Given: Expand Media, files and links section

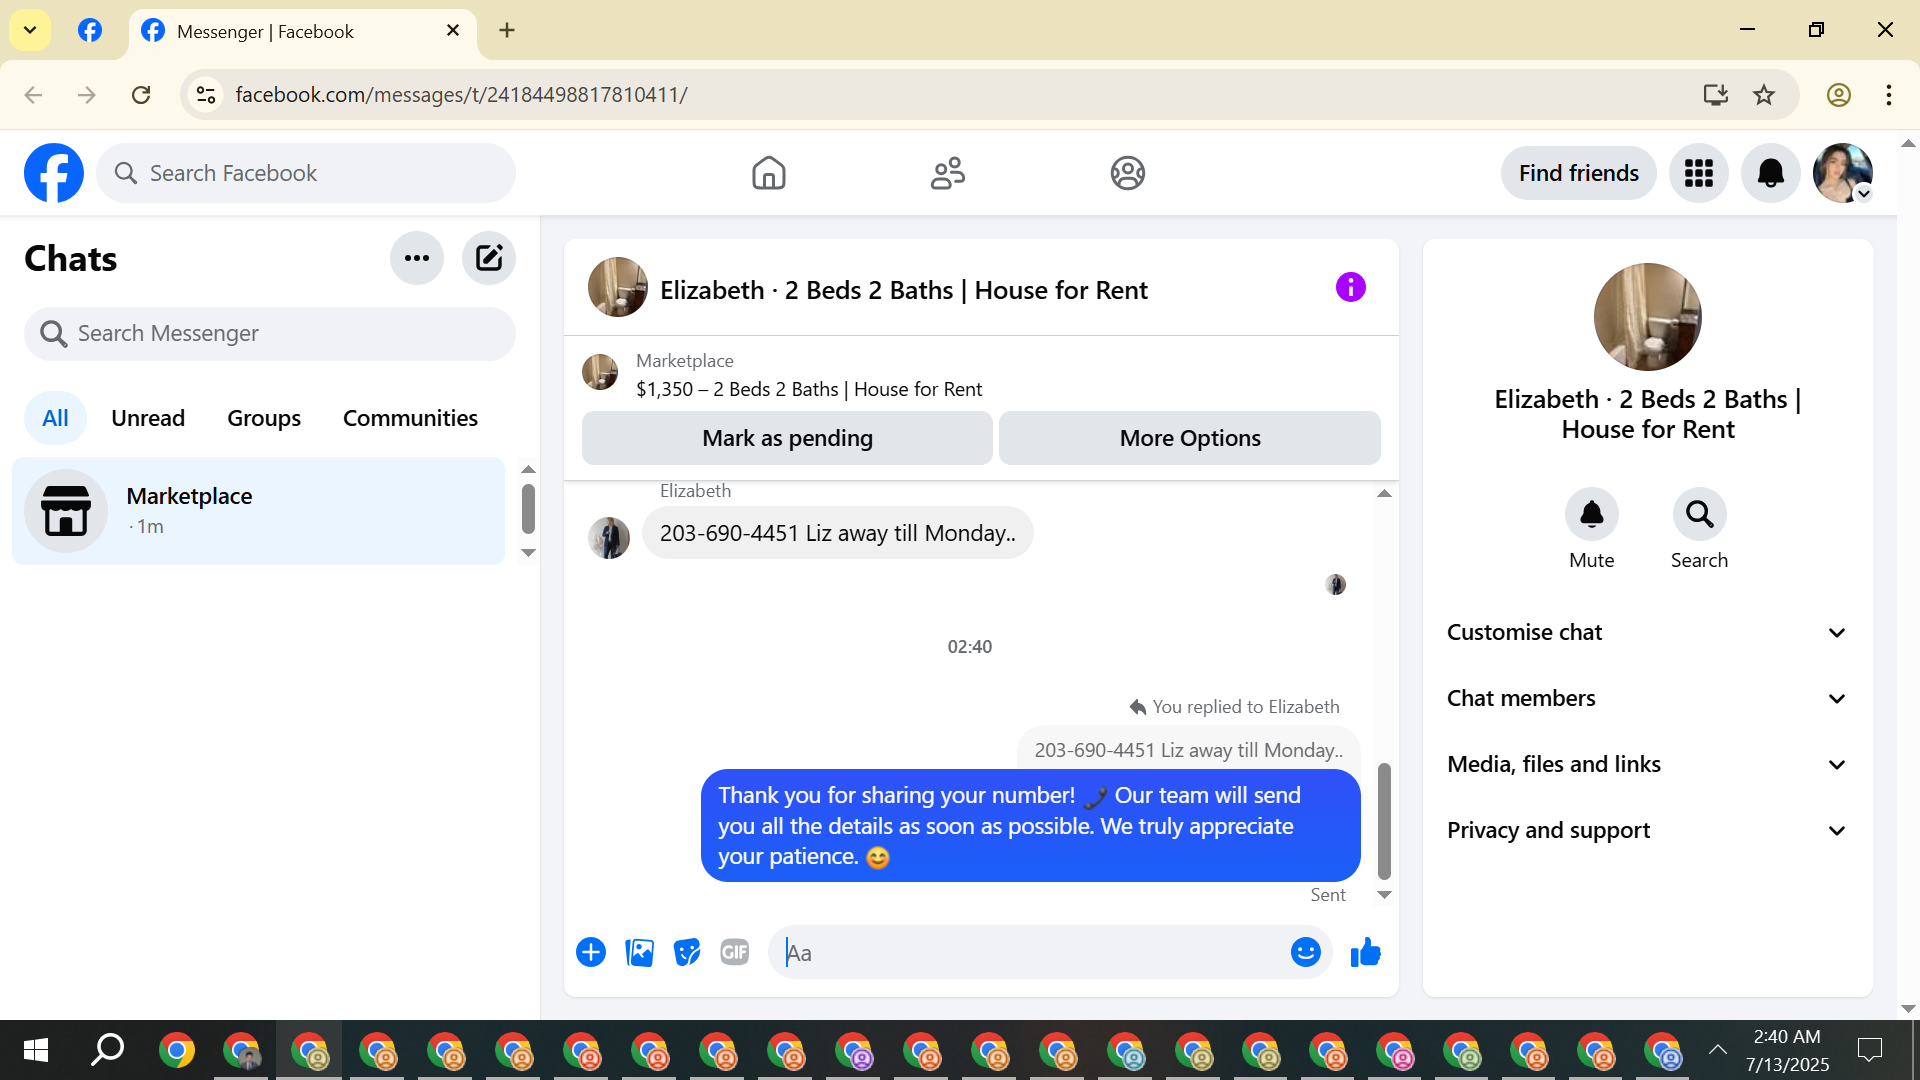Looking at the screenshot, I should 1647,764.
